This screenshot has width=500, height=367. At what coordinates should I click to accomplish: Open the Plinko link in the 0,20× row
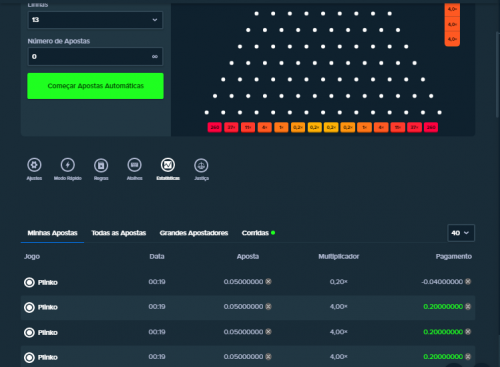coord(47,282)
